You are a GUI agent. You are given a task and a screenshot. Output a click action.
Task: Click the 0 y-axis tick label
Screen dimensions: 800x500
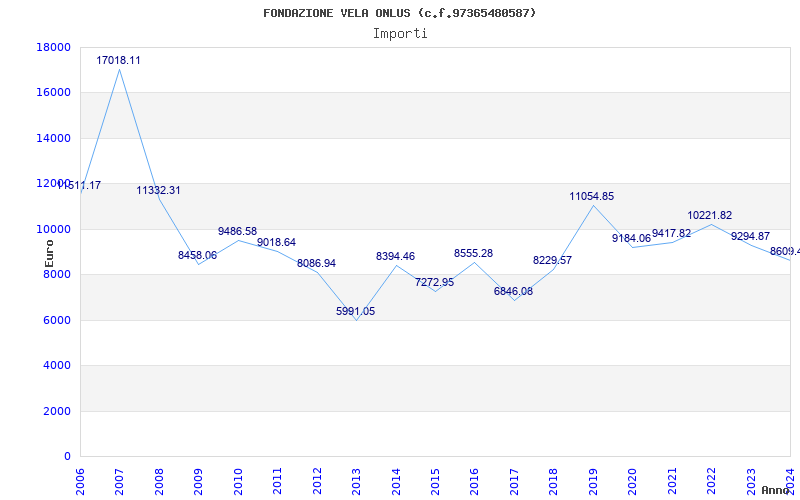(x=67, y=457)
